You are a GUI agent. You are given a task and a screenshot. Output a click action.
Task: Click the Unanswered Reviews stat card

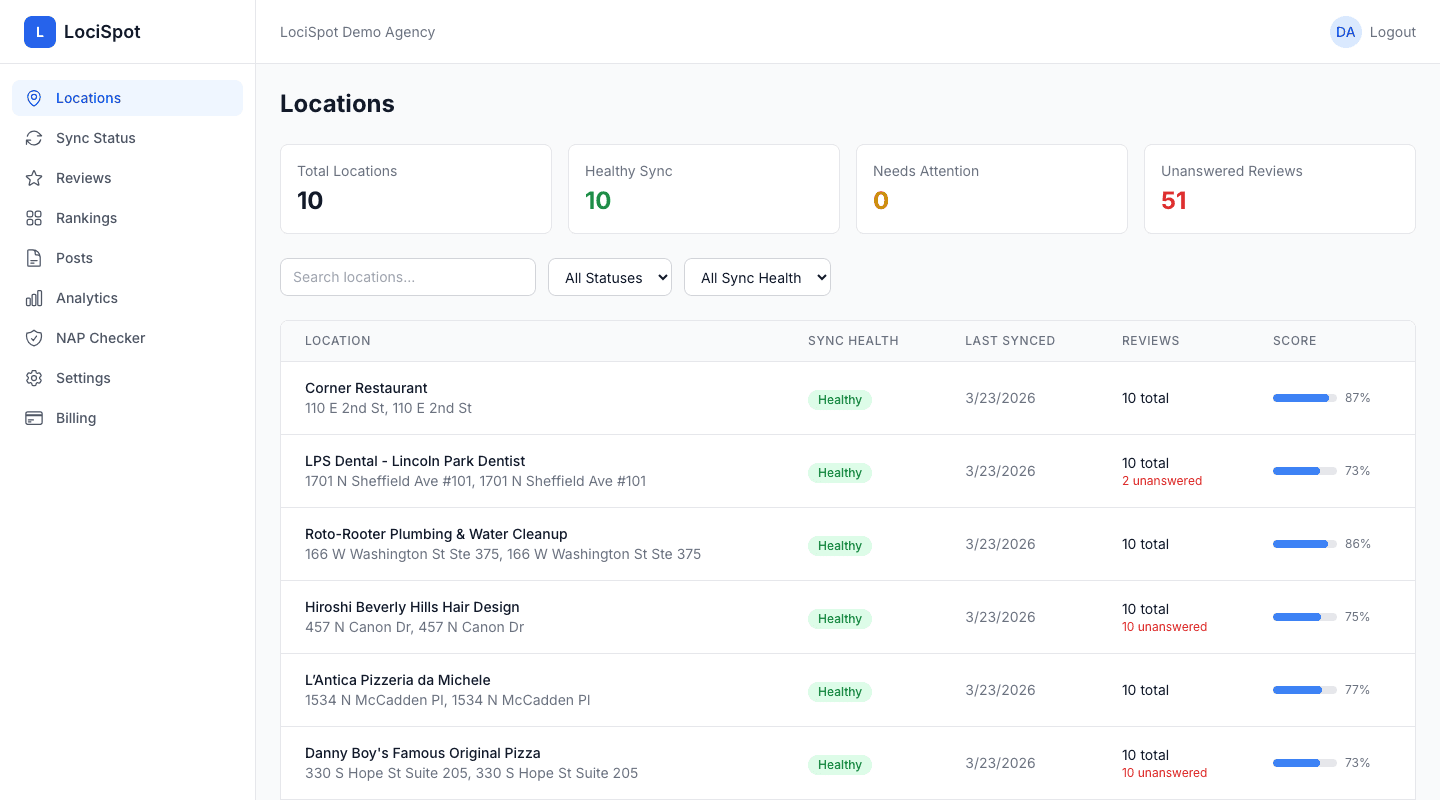(x=1280, y=189)
